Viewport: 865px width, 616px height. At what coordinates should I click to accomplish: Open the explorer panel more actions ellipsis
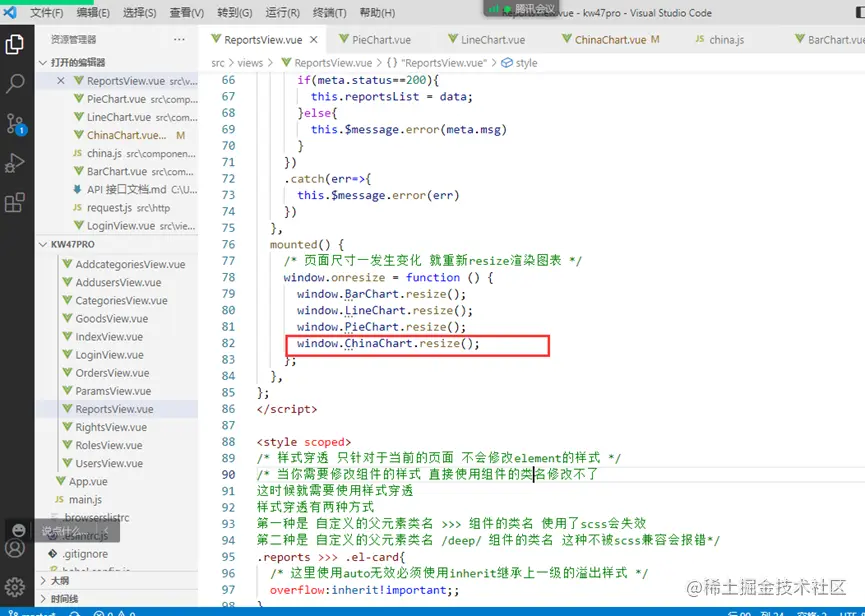pos(179,39)
